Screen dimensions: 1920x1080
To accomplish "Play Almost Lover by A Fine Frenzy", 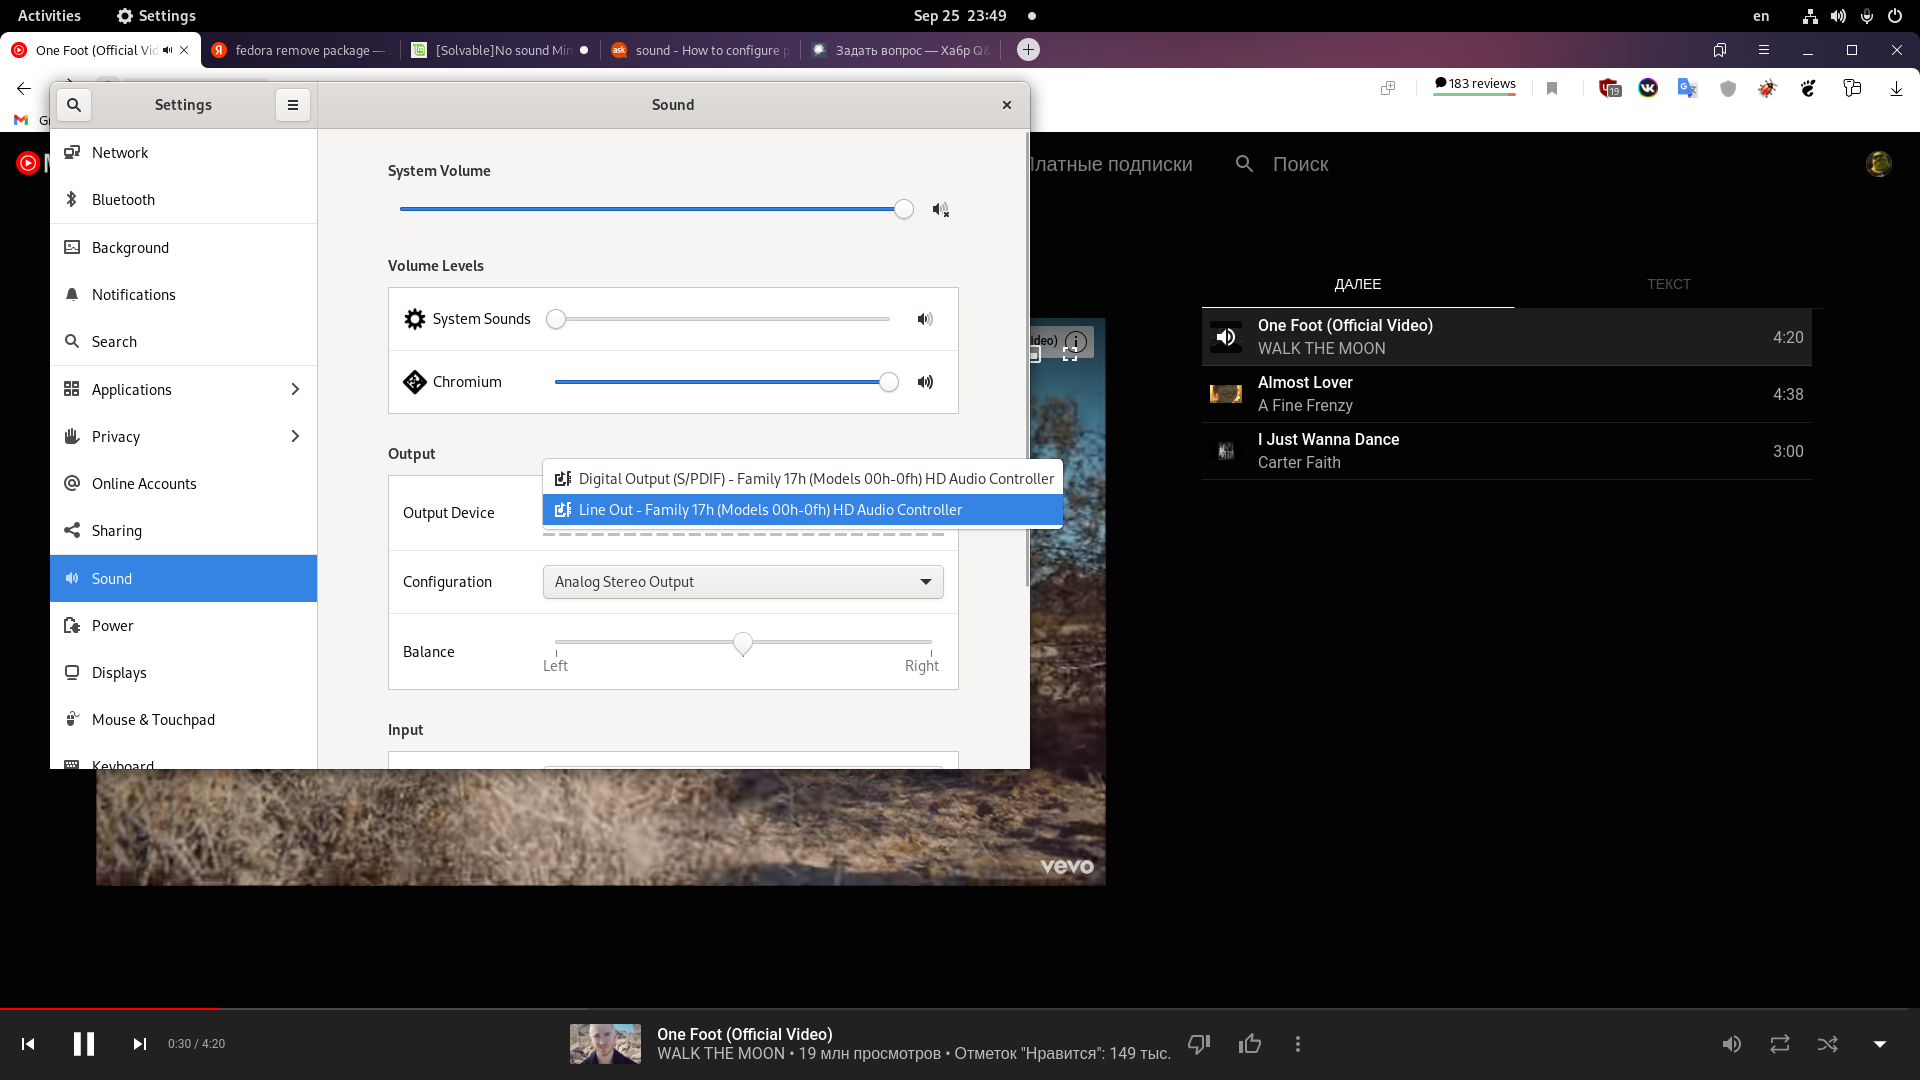I will tap(1507, 394).
